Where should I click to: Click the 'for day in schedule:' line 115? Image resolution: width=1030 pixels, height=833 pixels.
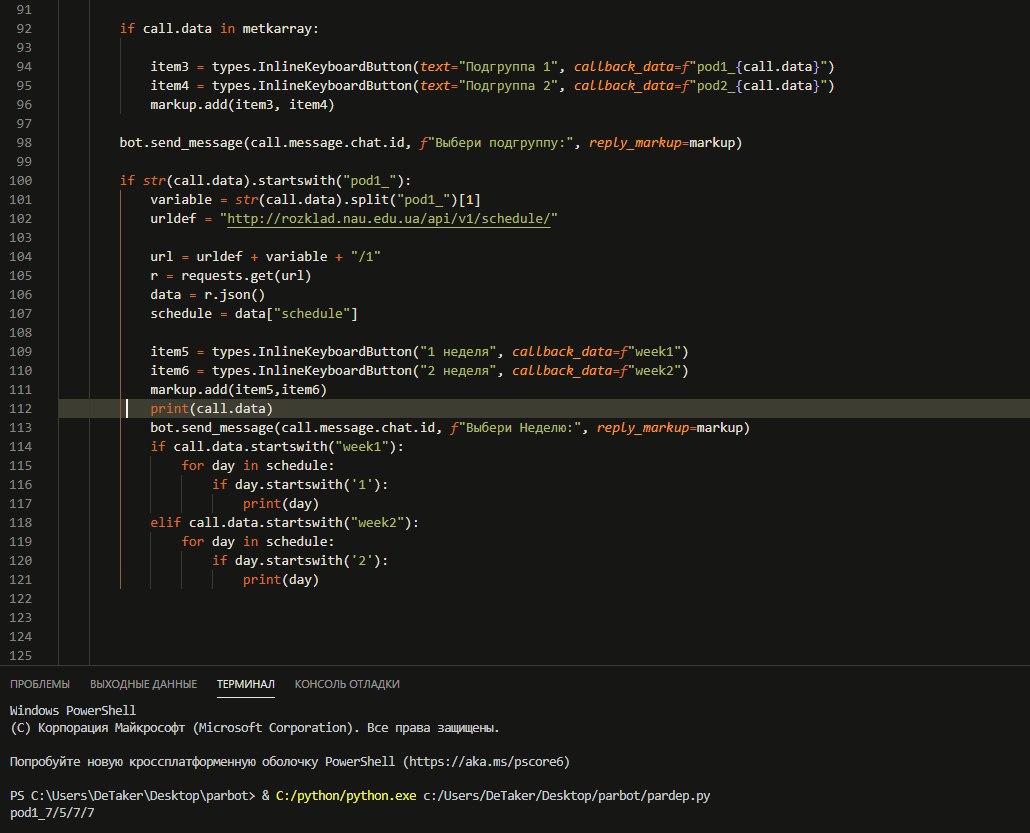coord(258,466)
